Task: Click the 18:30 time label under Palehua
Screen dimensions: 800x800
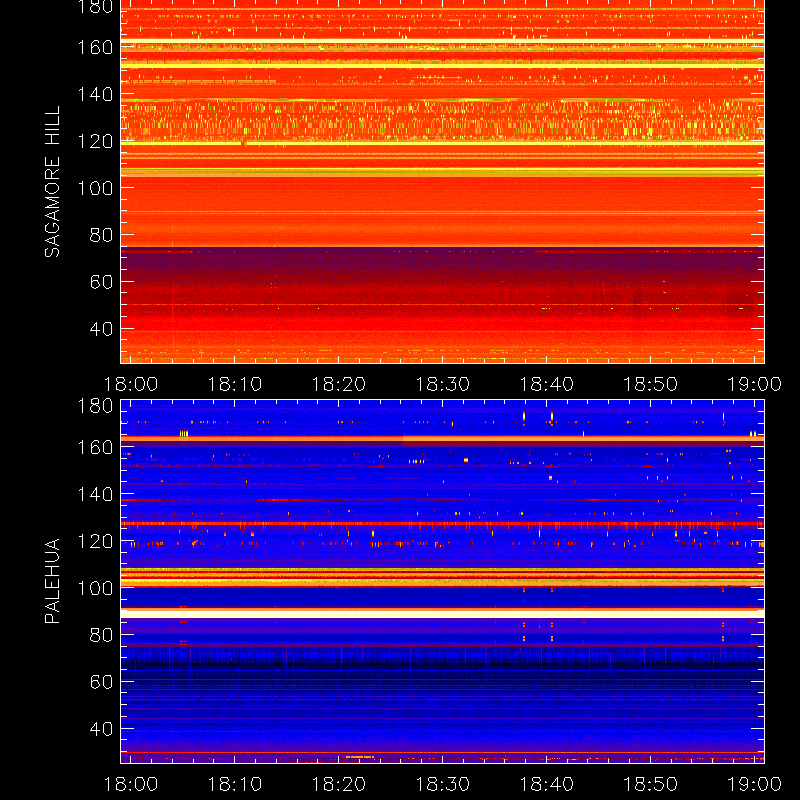Action: [x=443, y=784]
